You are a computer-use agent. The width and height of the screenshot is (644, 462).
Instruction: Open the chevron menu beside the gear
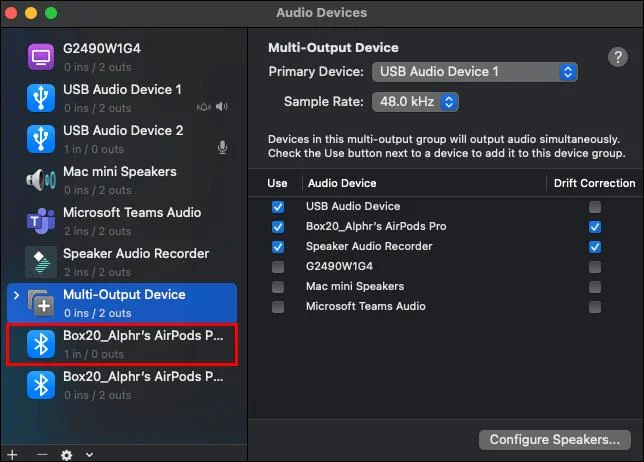[89, 455]
